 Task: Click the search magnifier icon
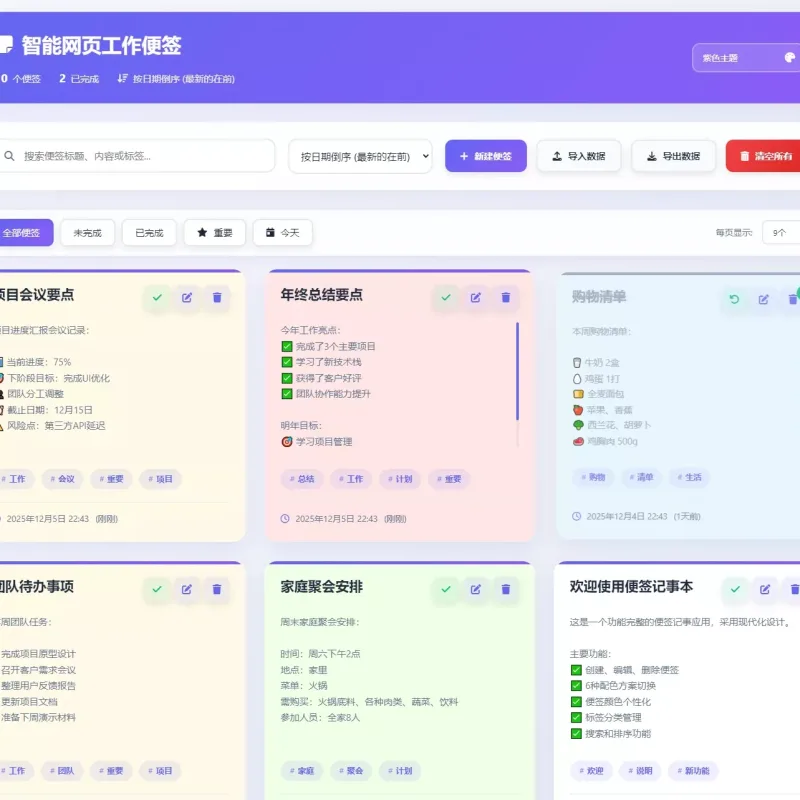click(9, 156)
